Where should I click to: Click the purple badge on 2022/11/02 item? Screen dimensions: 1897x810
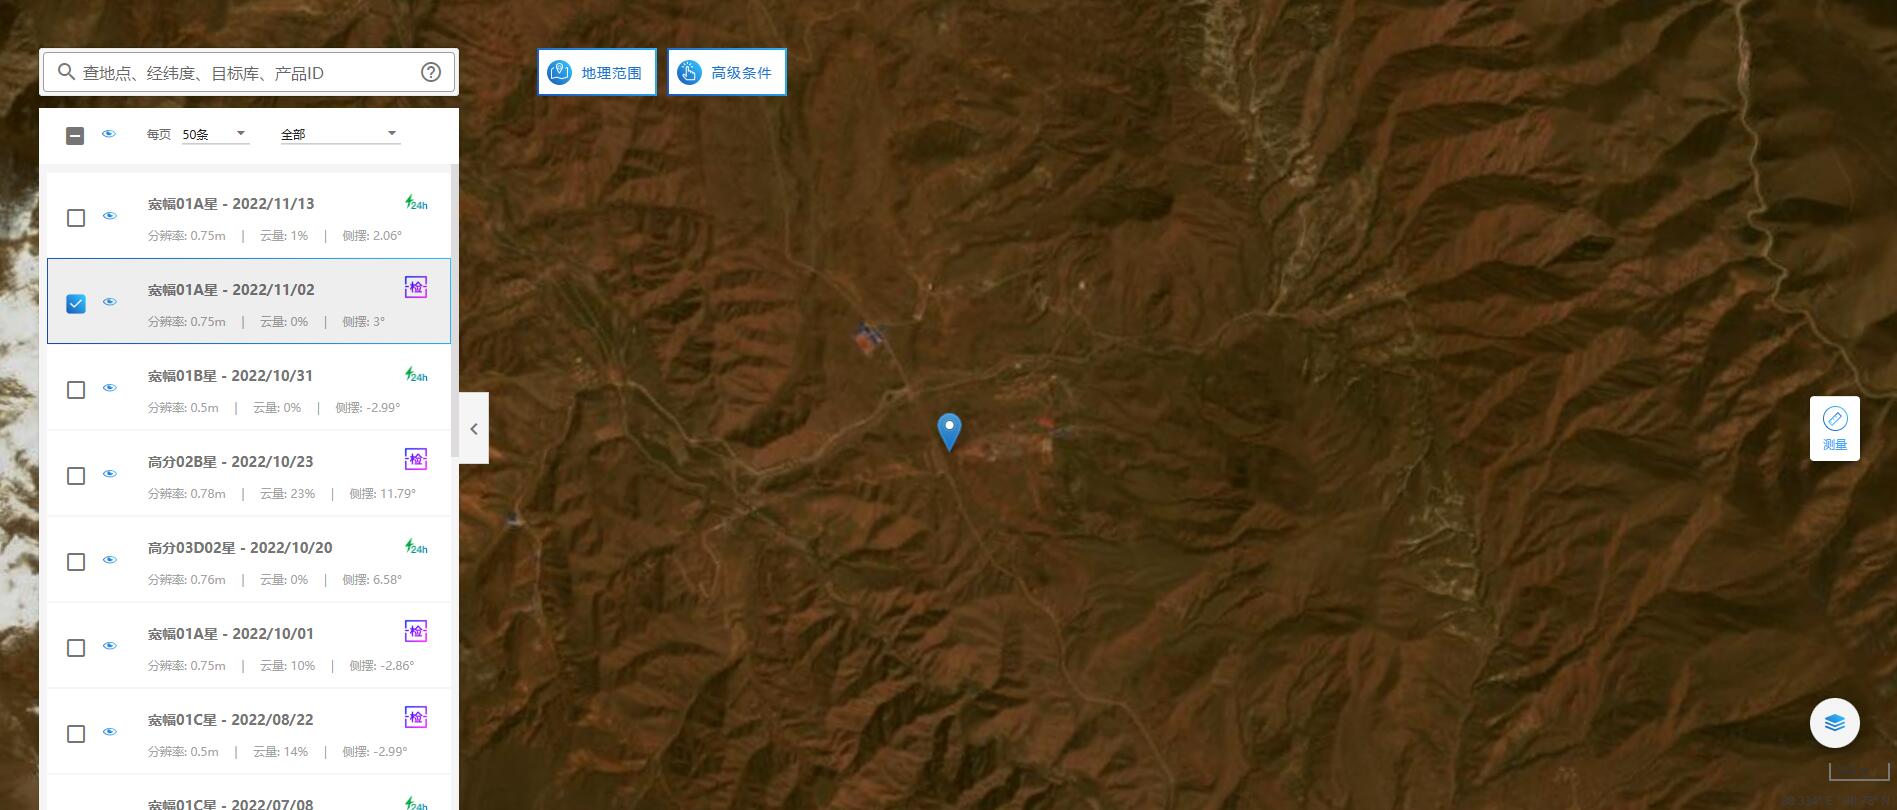416,288
